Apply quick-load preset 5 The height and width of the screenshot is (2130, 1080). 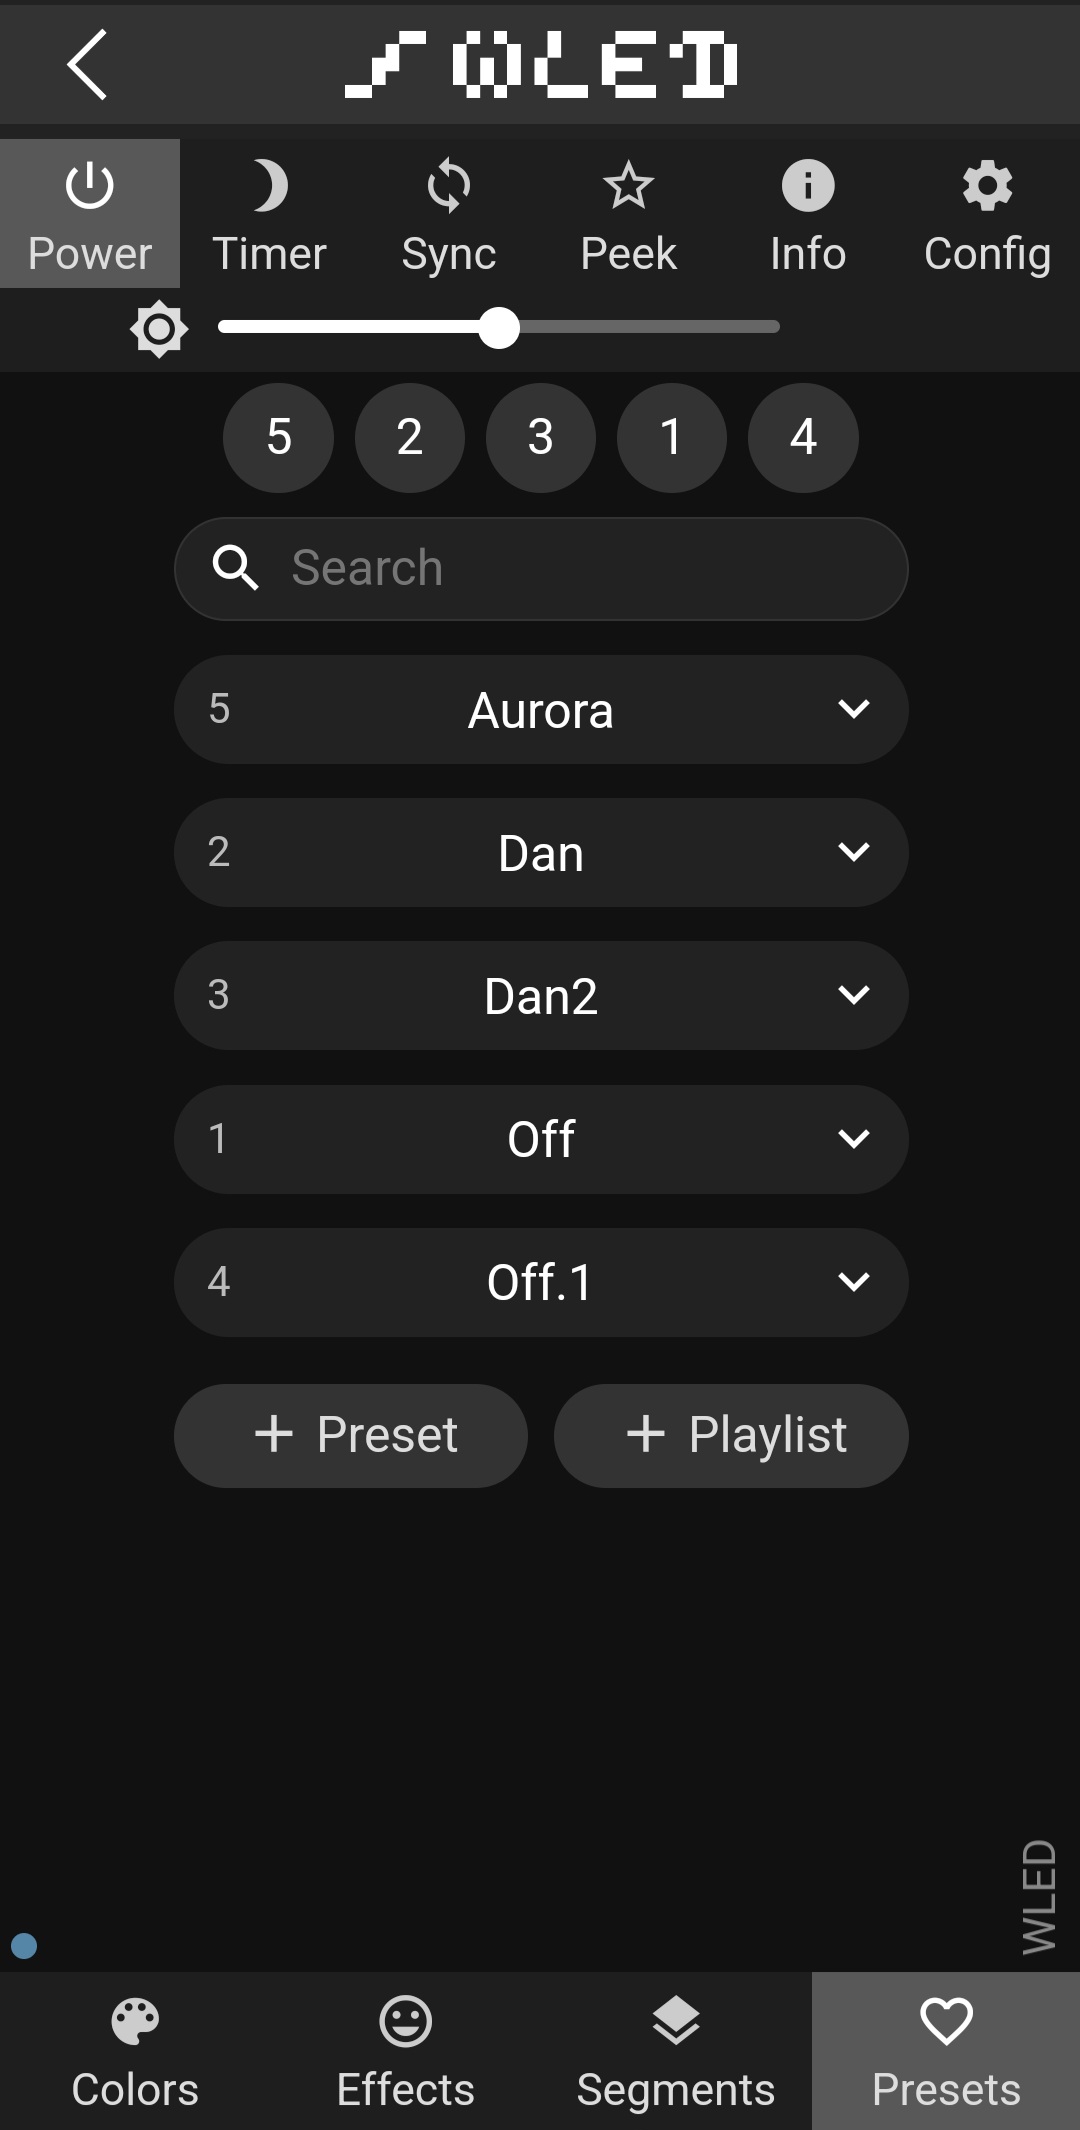pyautogui.click(x=278, y=437)
